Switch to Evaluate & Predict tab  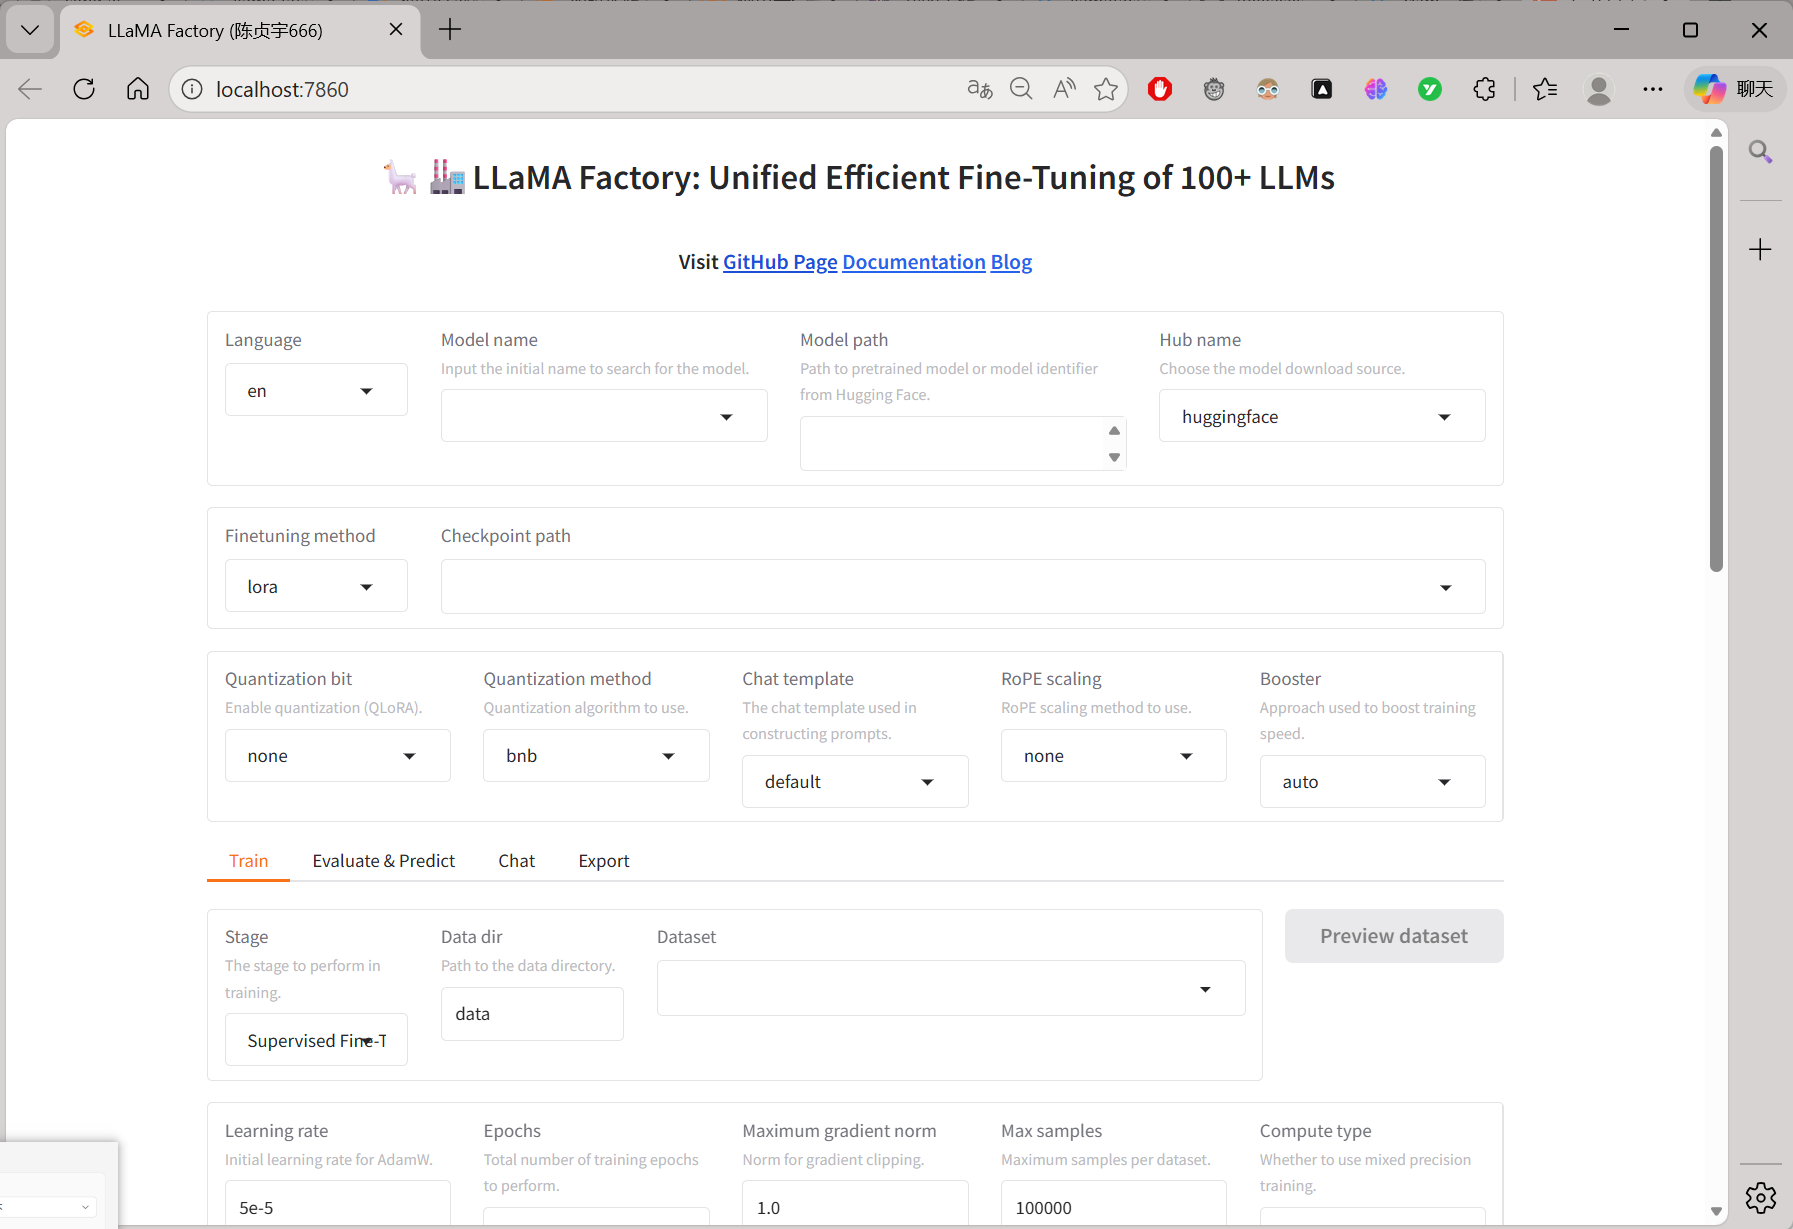(383, 860)
